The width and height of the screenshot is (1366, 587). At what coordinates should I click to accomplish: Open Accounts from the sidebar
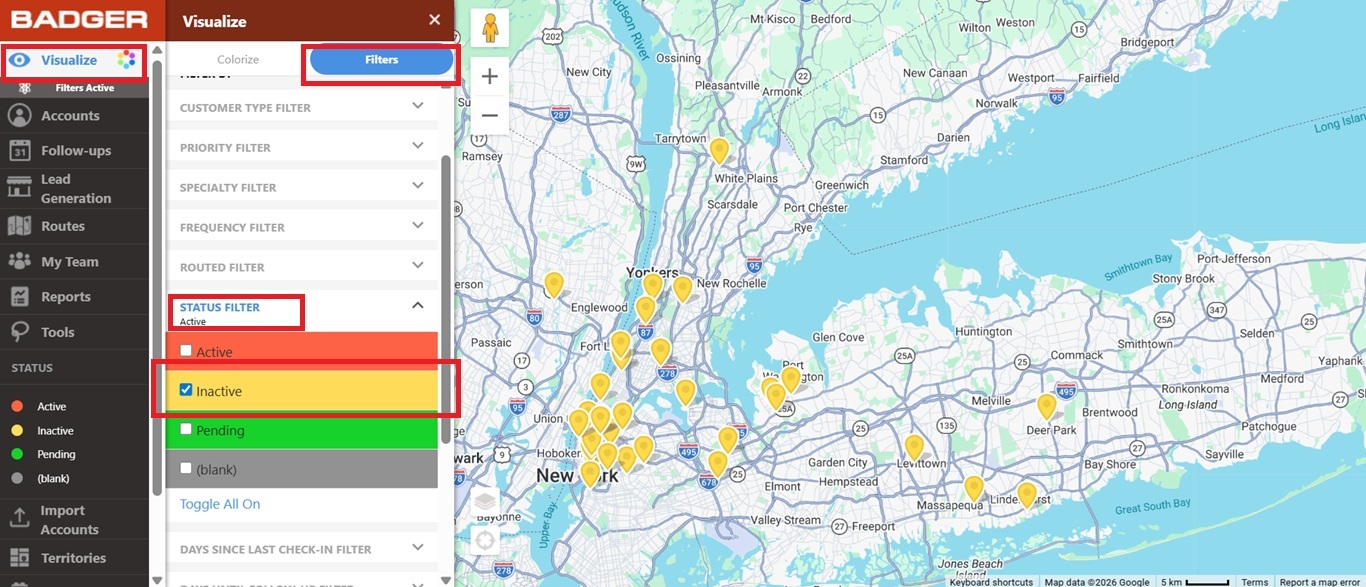(x=70, y=116)
